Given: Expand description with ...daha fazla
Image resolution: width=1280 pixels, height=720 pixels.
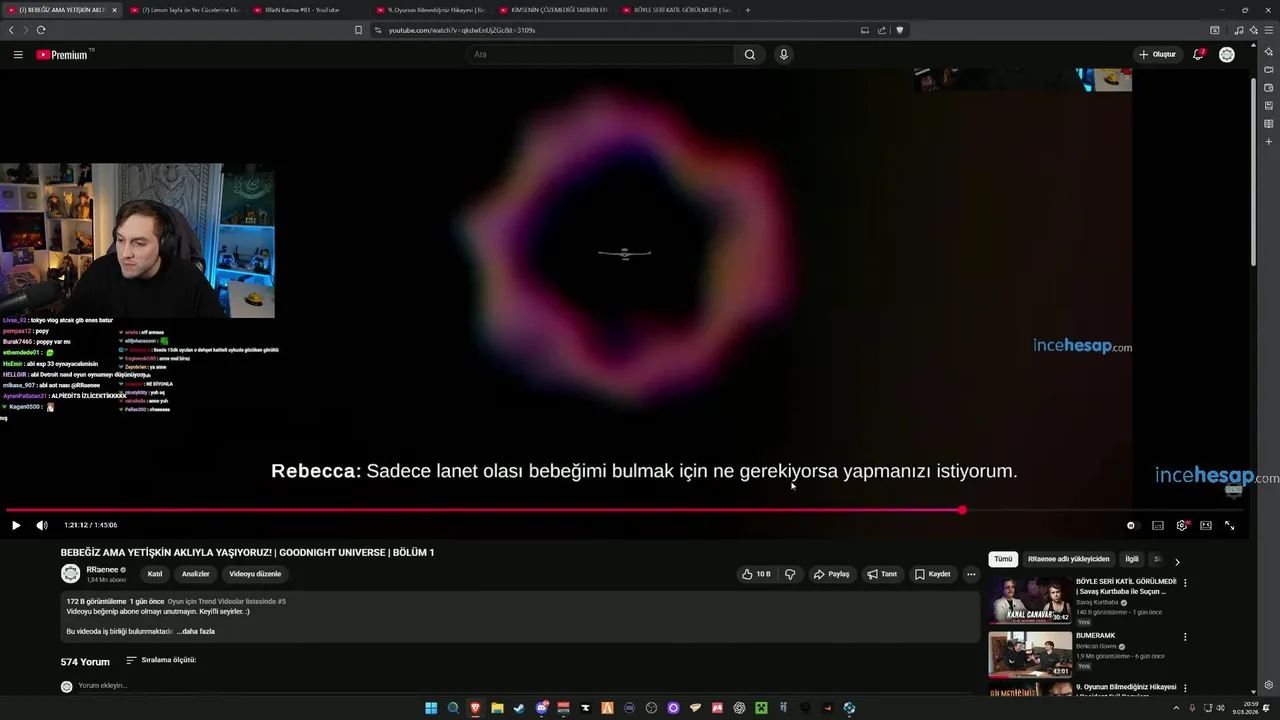Looking at the screenshot, I should pyautogui.click(x=196, y=632).
